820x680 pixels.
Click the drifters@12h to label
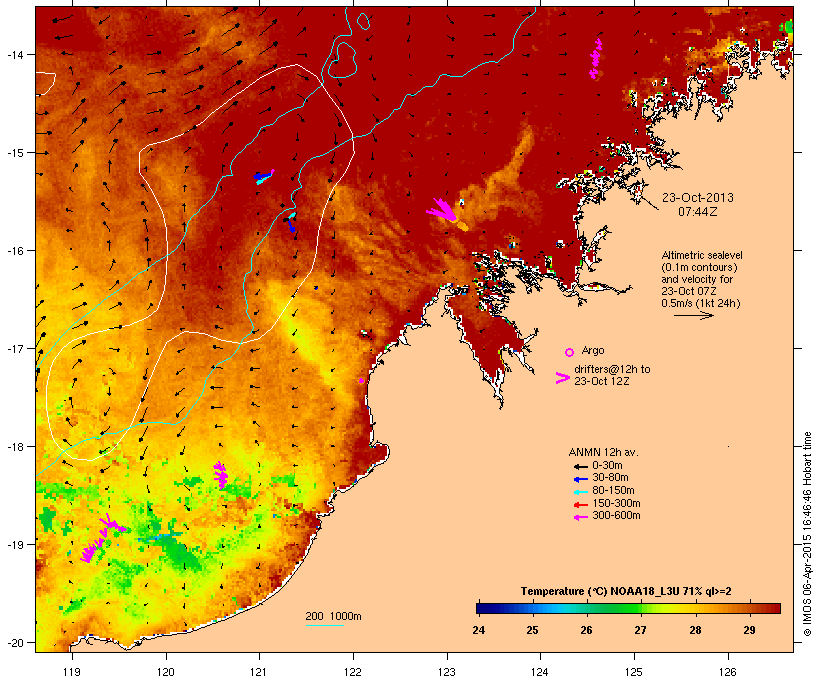tap(612, 369)
